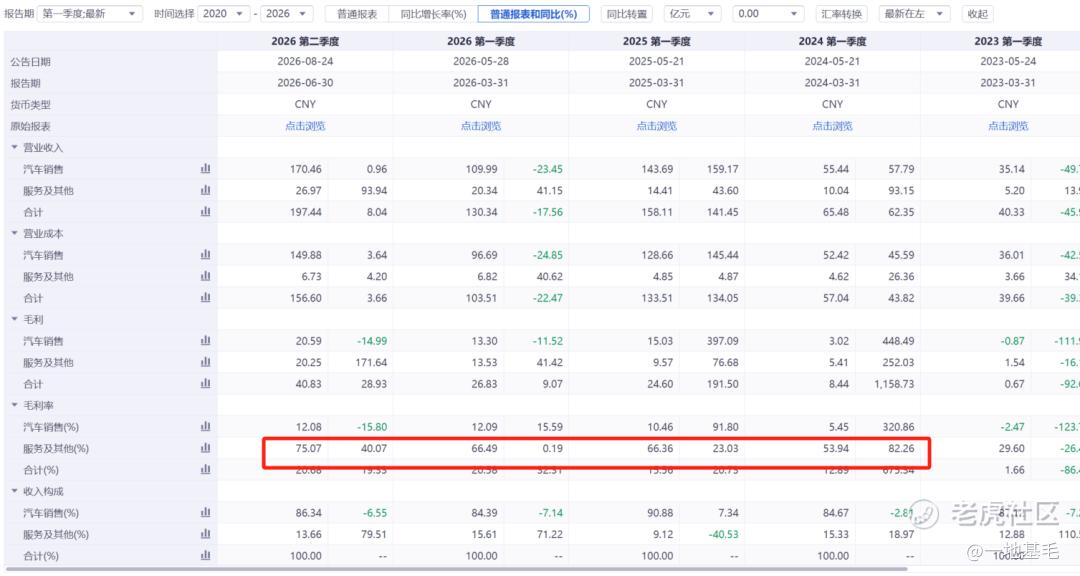The image size is (1080, 576).
Task: Open chart icon for 汽车销售 revenue row
Action: 205,169
